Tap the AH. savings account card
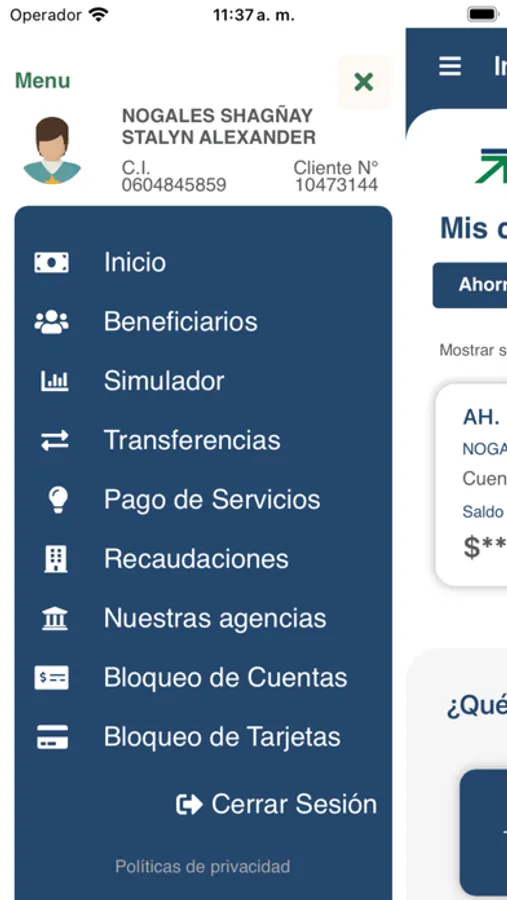The image size is (507, 900). click(471, 485)
